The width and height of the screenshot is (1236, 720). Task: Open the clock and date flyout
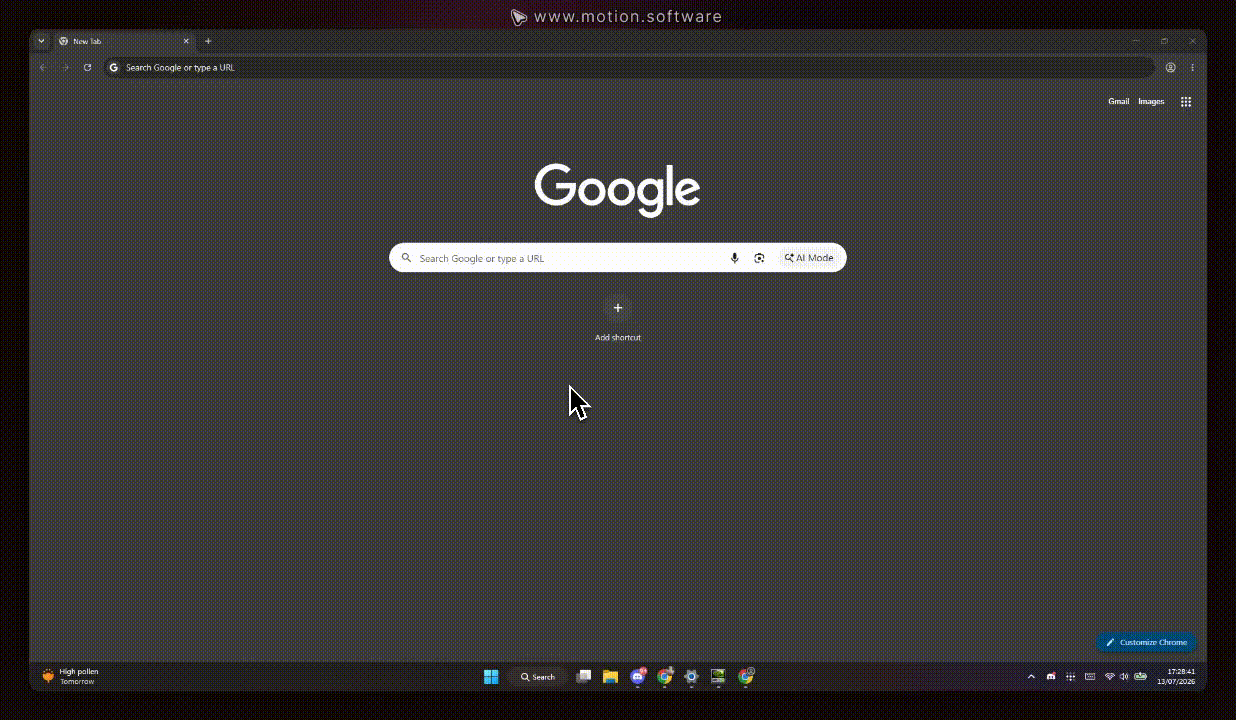1176,677
